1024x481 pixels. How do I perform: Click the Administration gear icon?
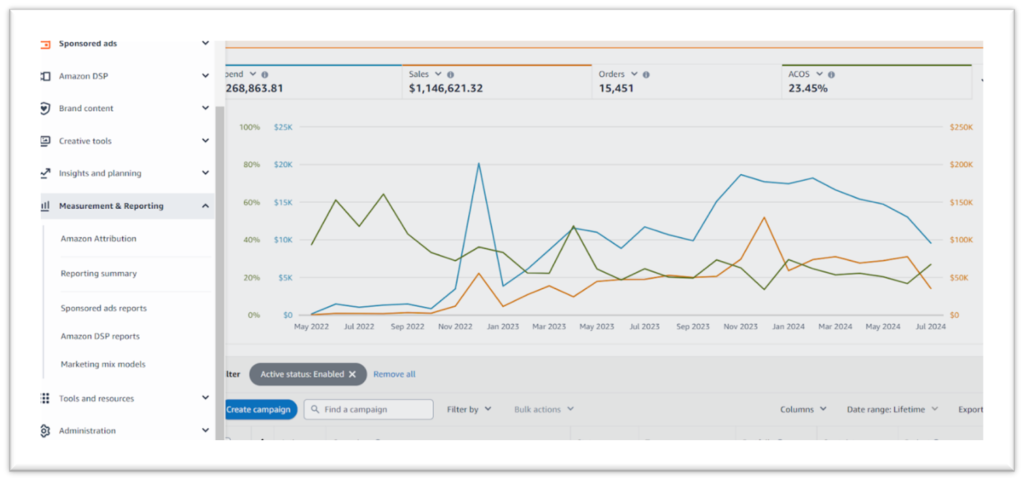point(45,431)
